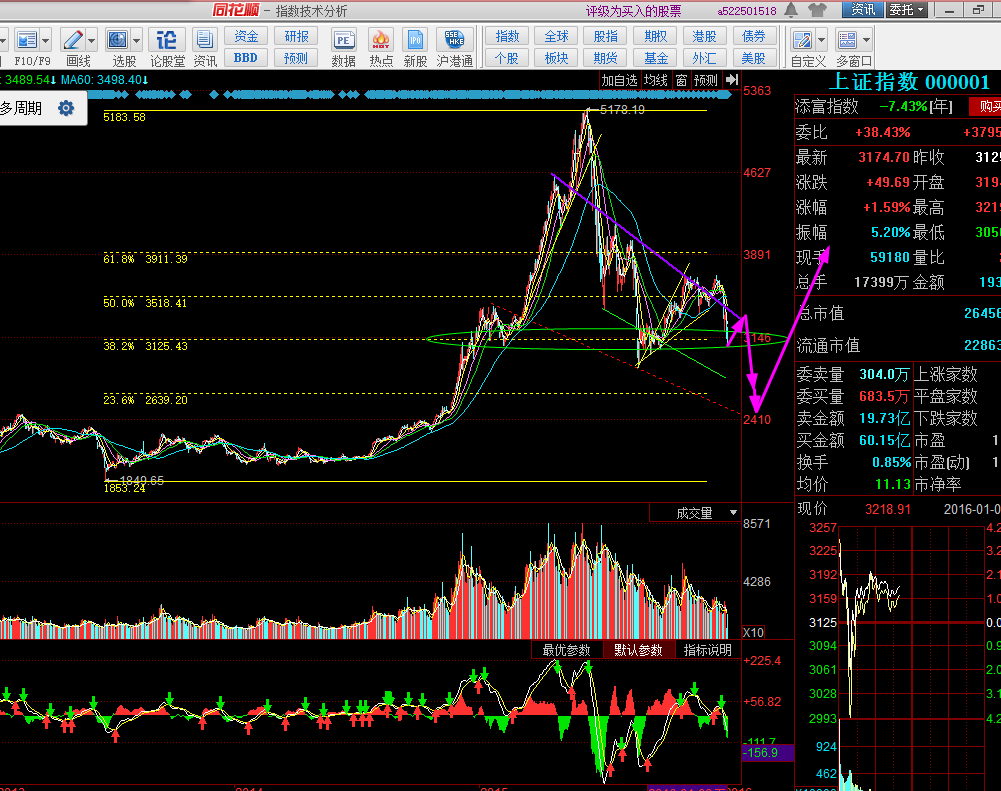This screenshot has width=1001, height=791.
Task: Click the 预测 button under 研报
Action: (296, 58)
